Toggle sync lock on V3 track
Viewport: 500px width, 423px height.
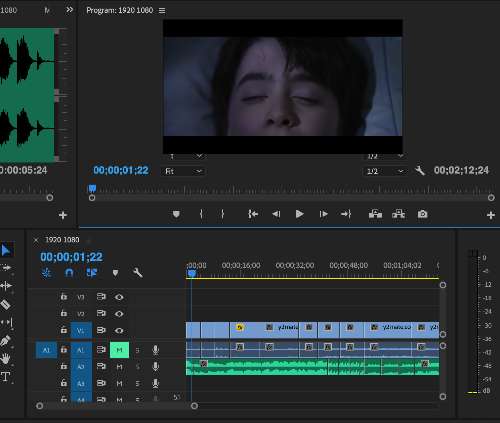click(101, 297)
